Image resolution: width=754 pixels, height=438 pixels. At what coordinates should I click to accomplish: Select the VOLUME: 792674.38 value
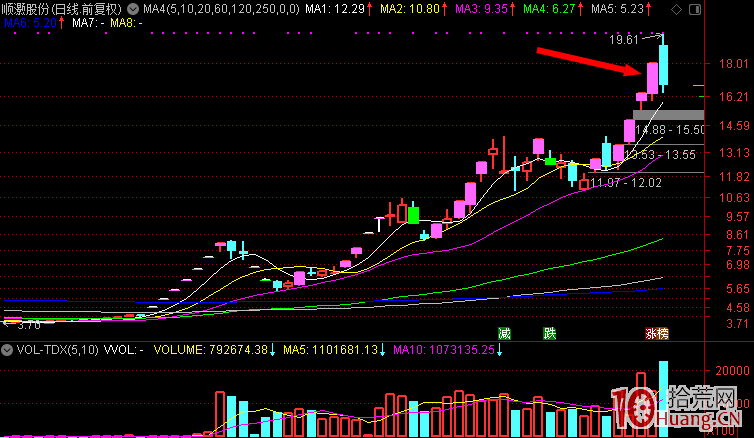pyautogui.click(x=210, y=350)
